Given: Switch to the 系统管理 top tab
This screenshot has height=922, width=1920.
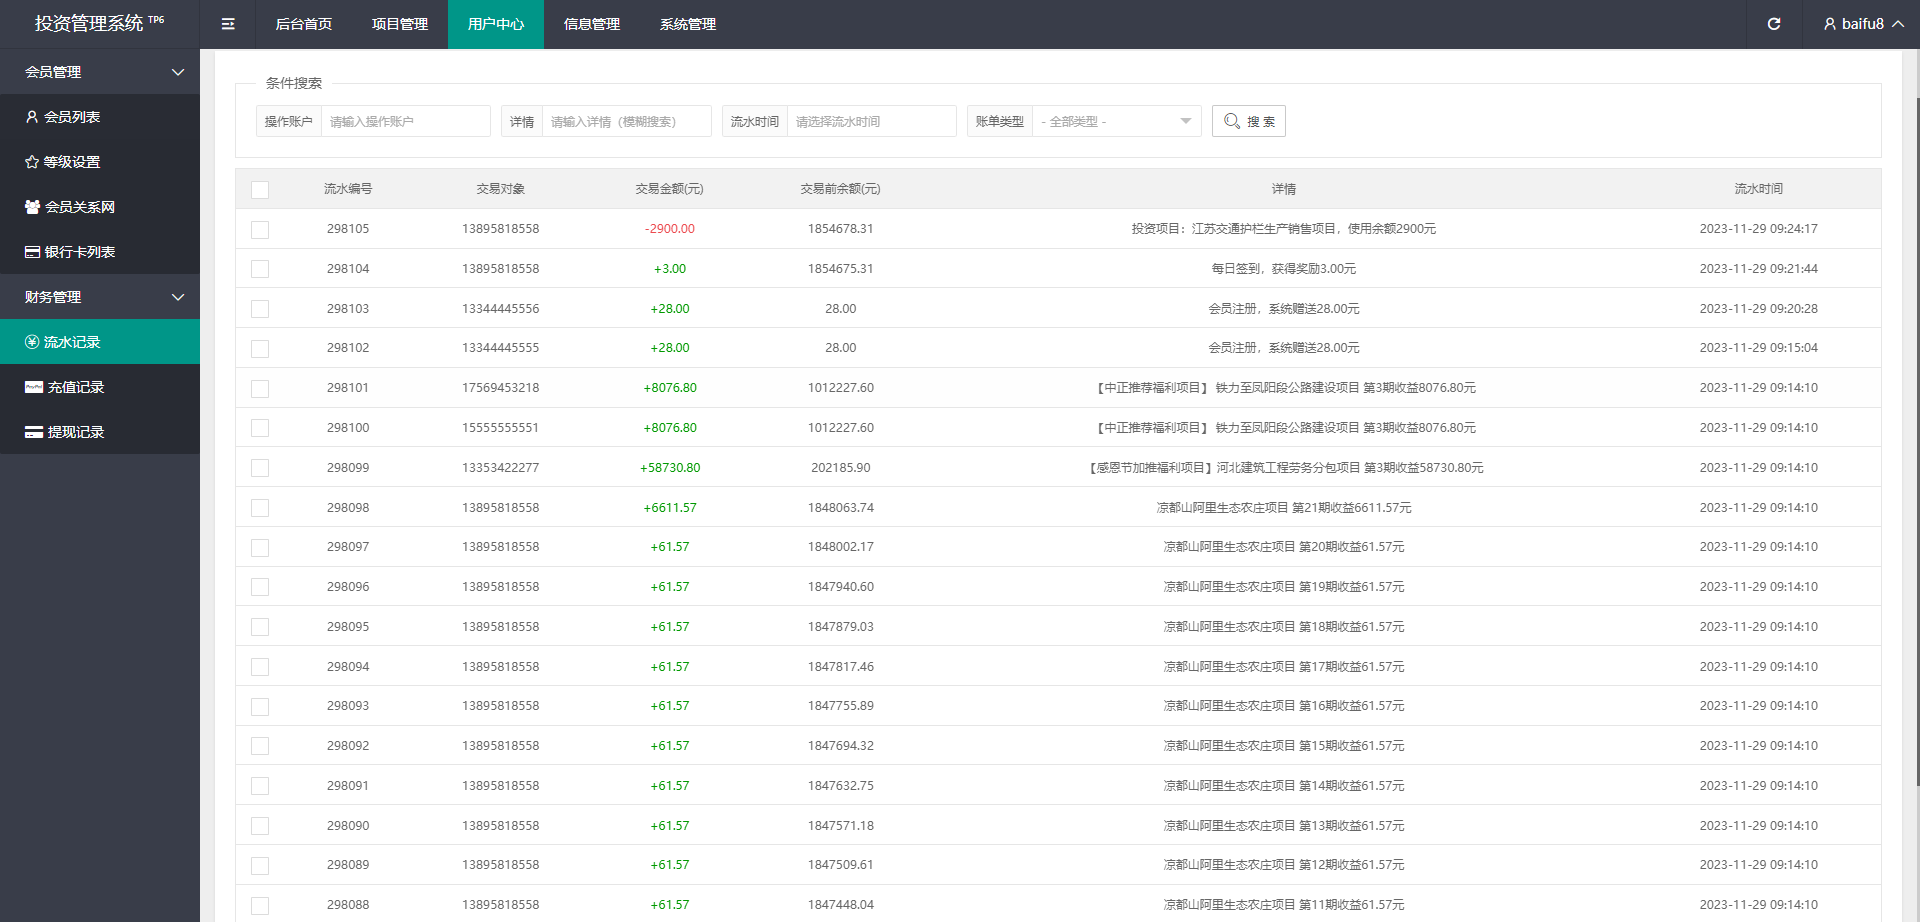Looking at the screenshot, I should (x=688, y=24).
